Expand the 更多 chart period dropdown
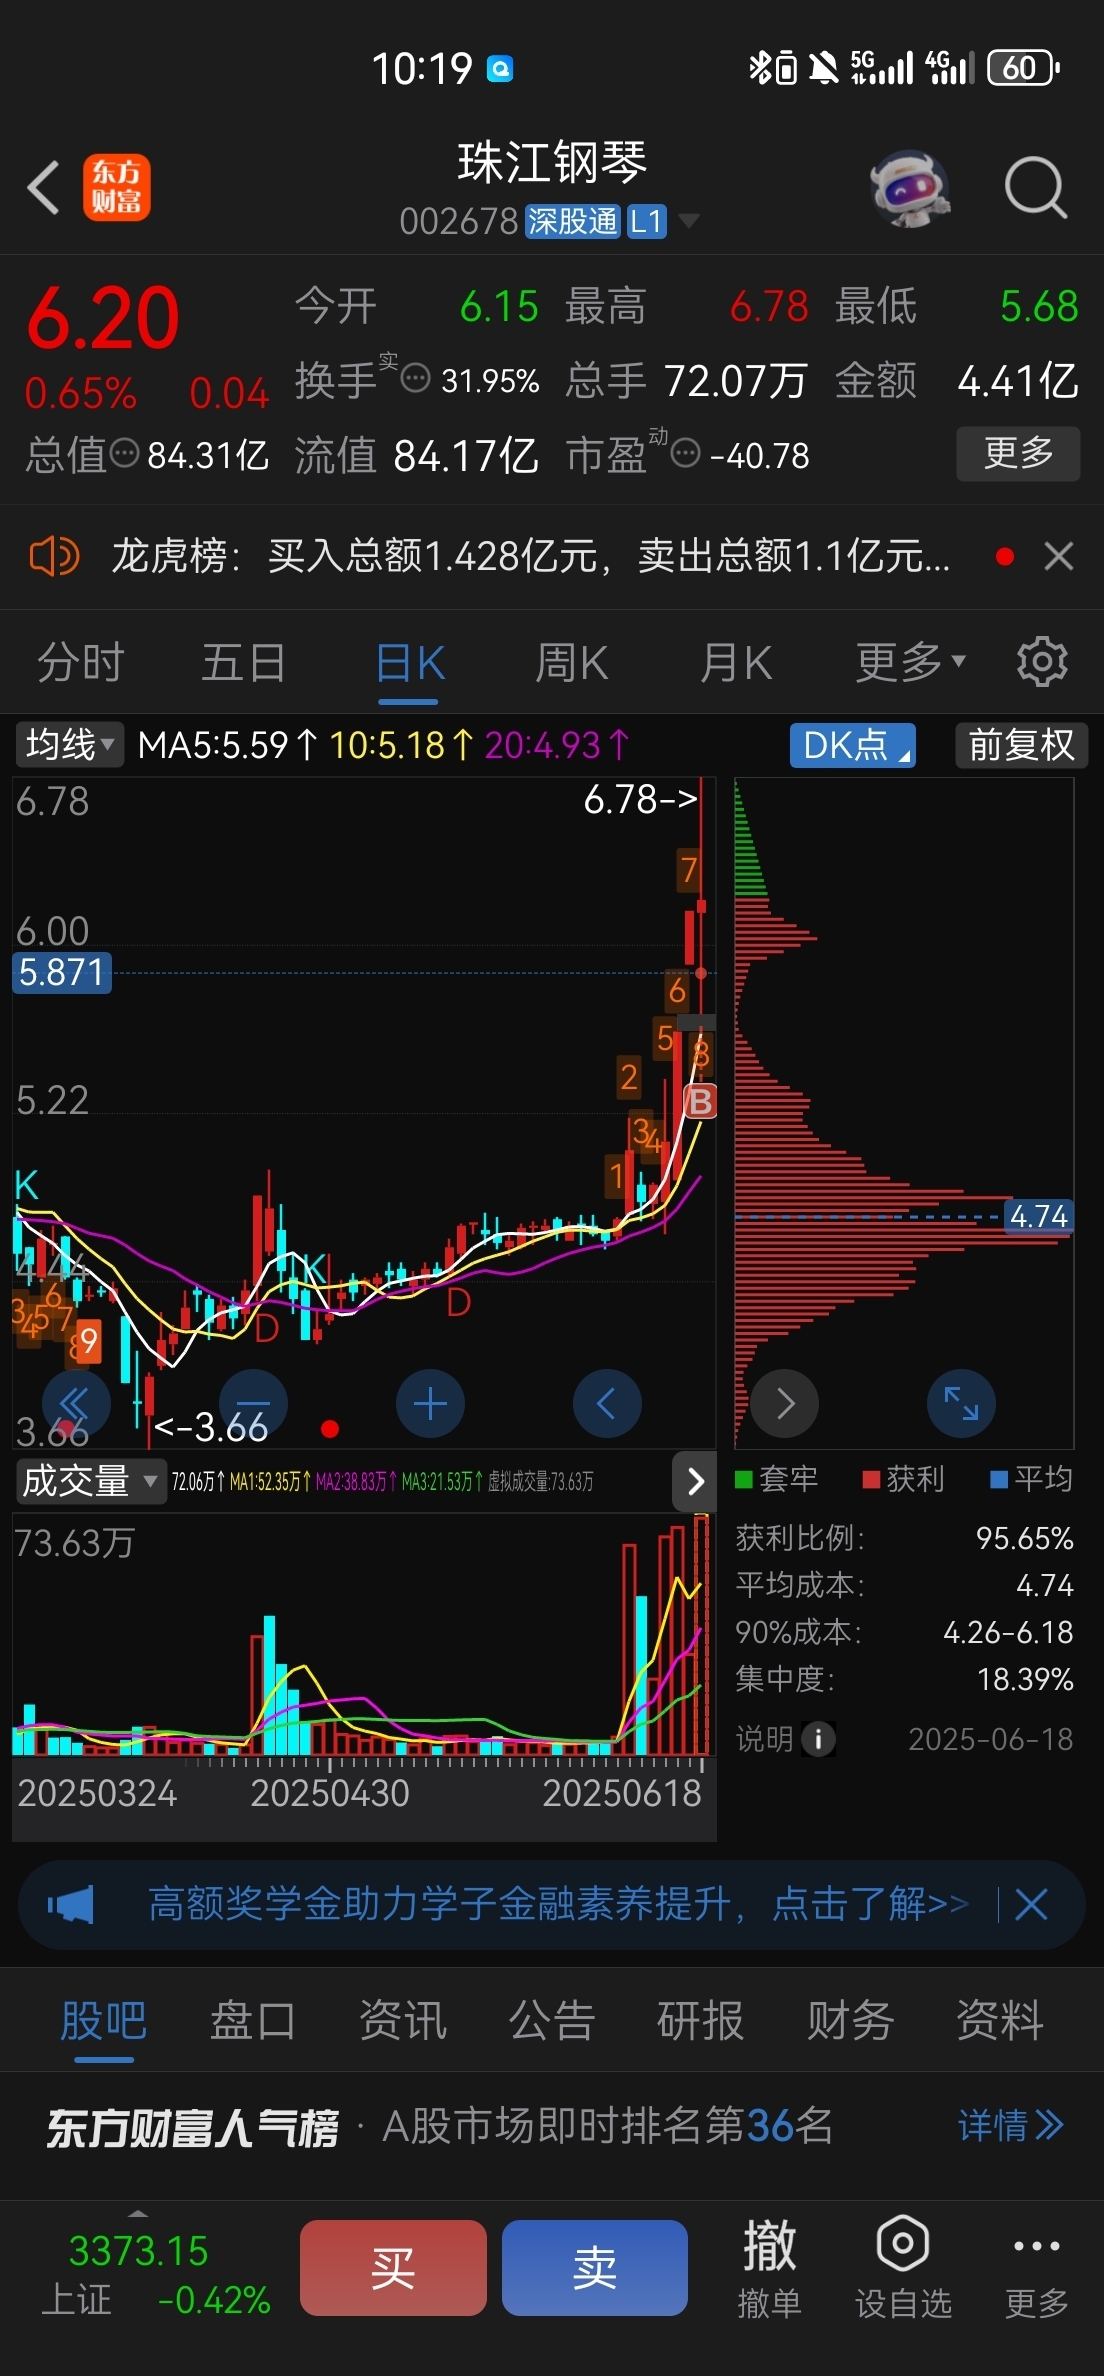1104x2376 pixels. (x=910, y=661)
